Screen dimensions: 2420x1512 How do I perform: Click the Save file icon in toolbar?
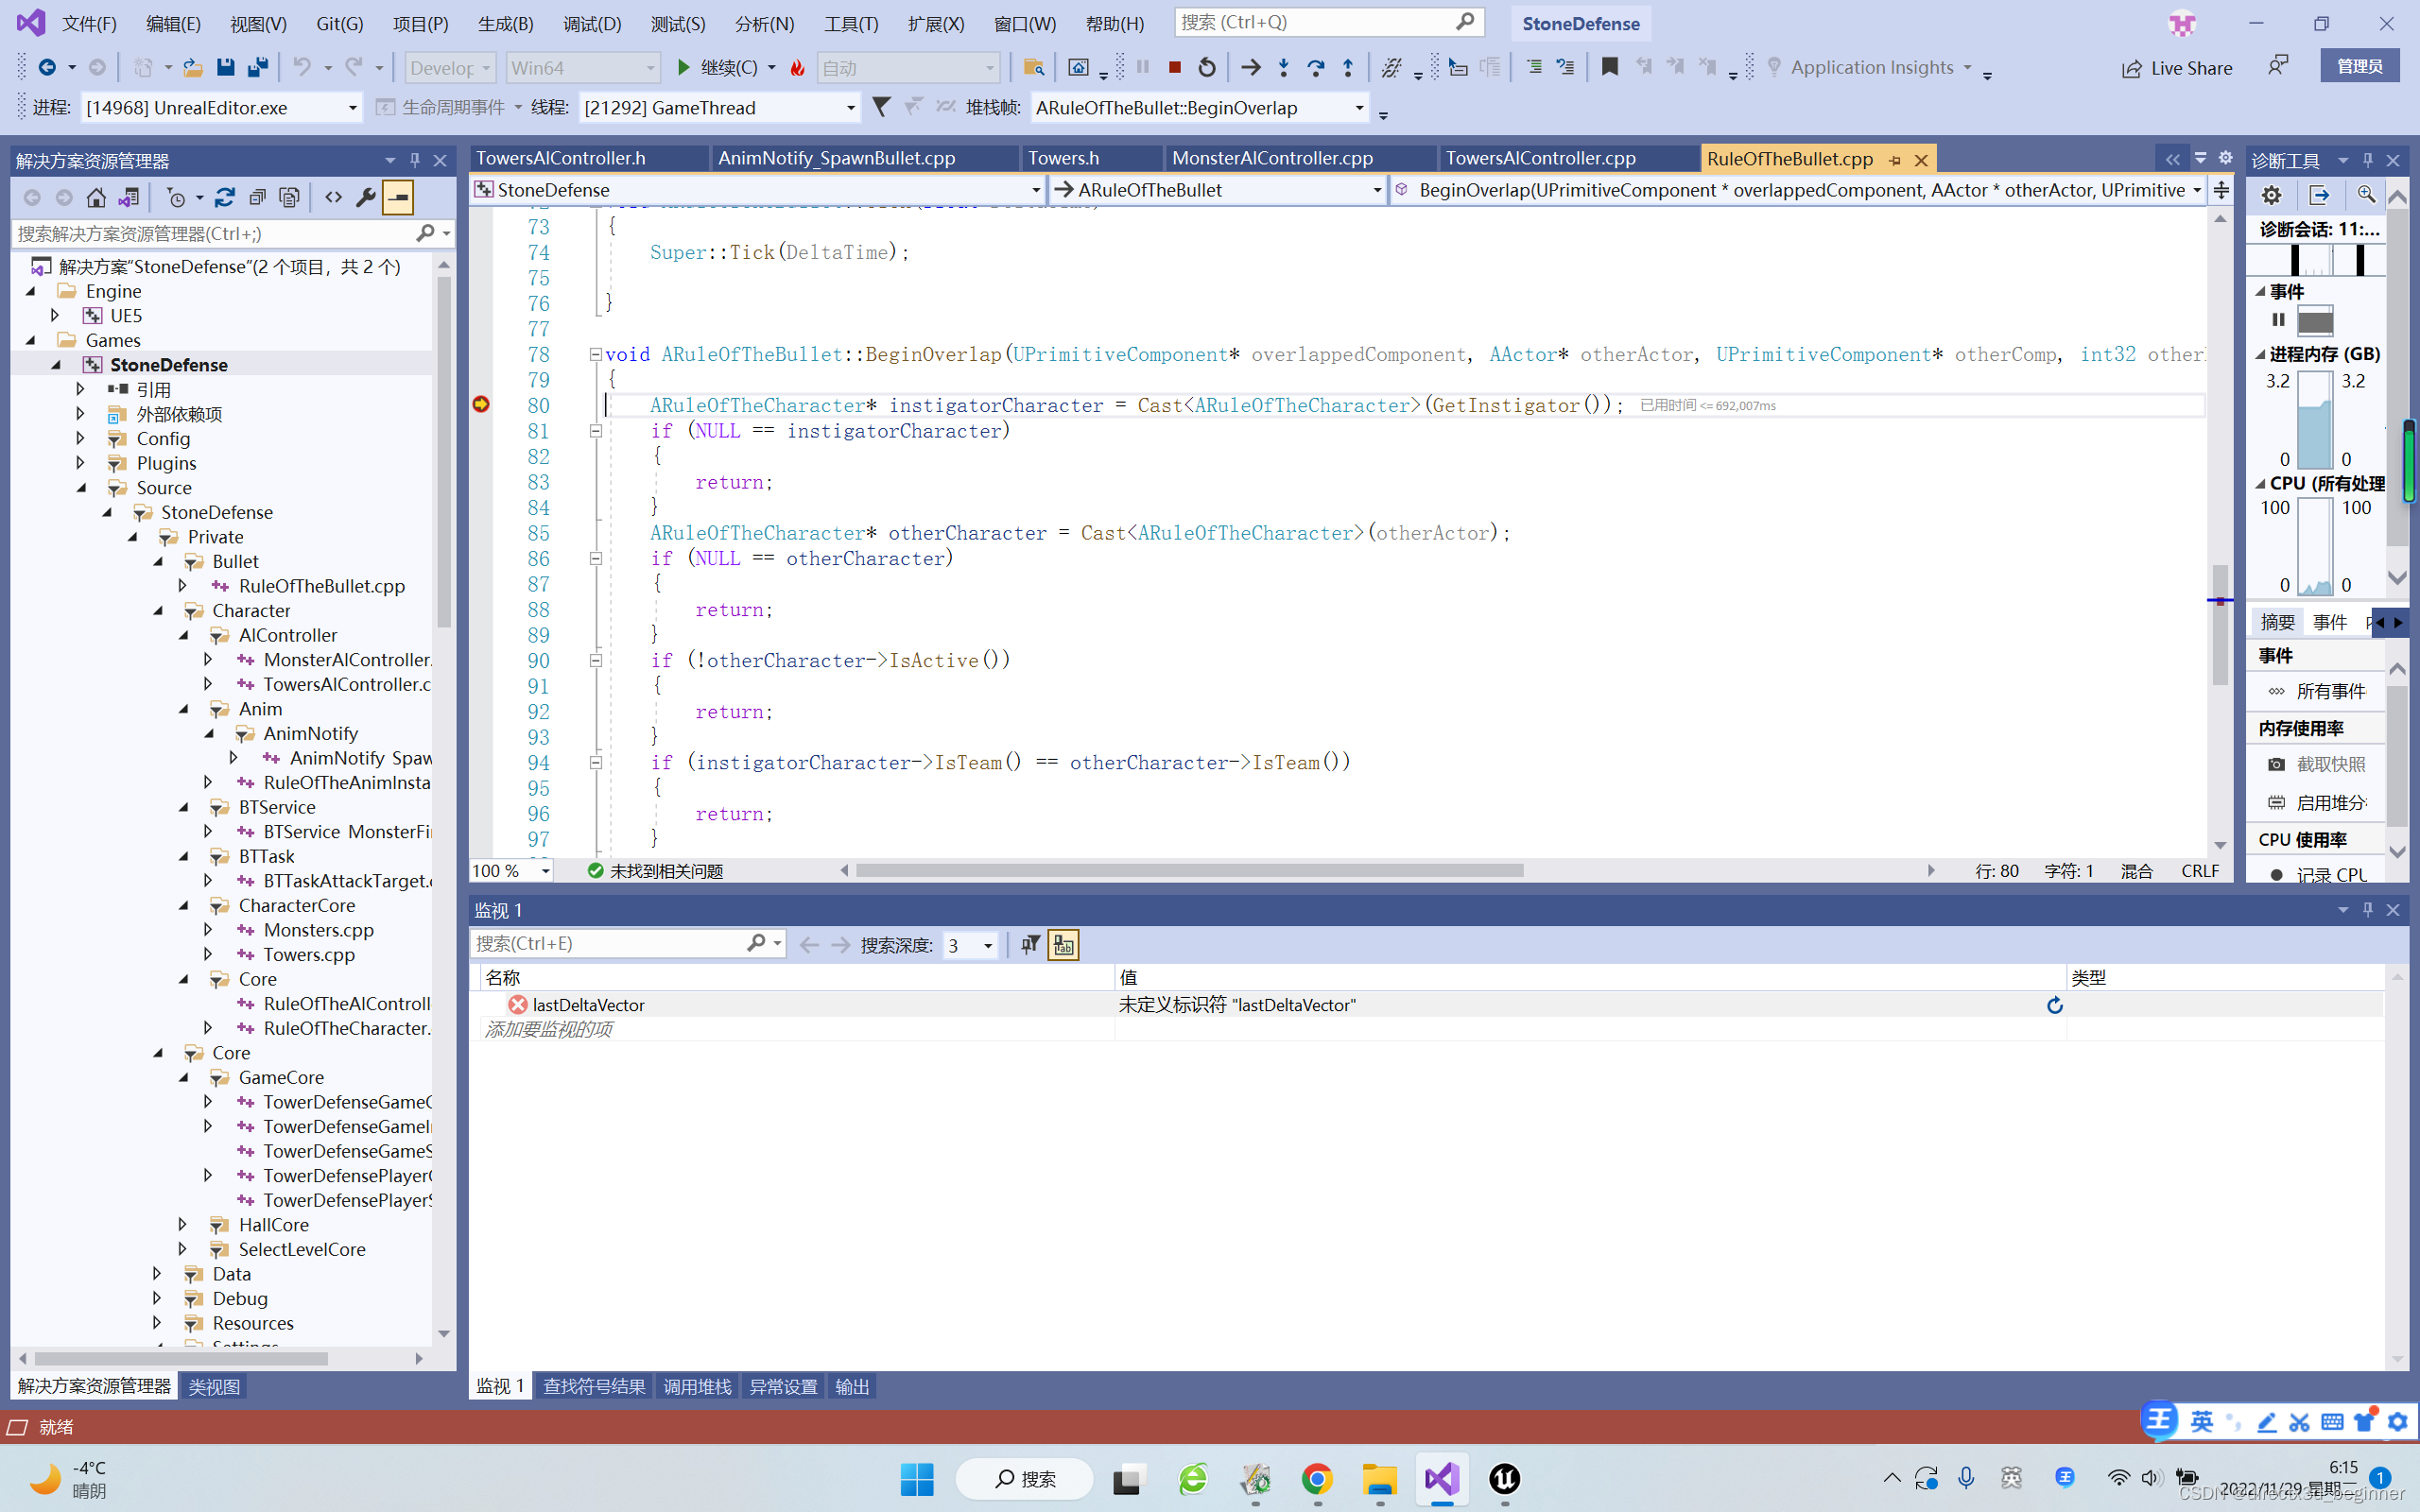225,68
